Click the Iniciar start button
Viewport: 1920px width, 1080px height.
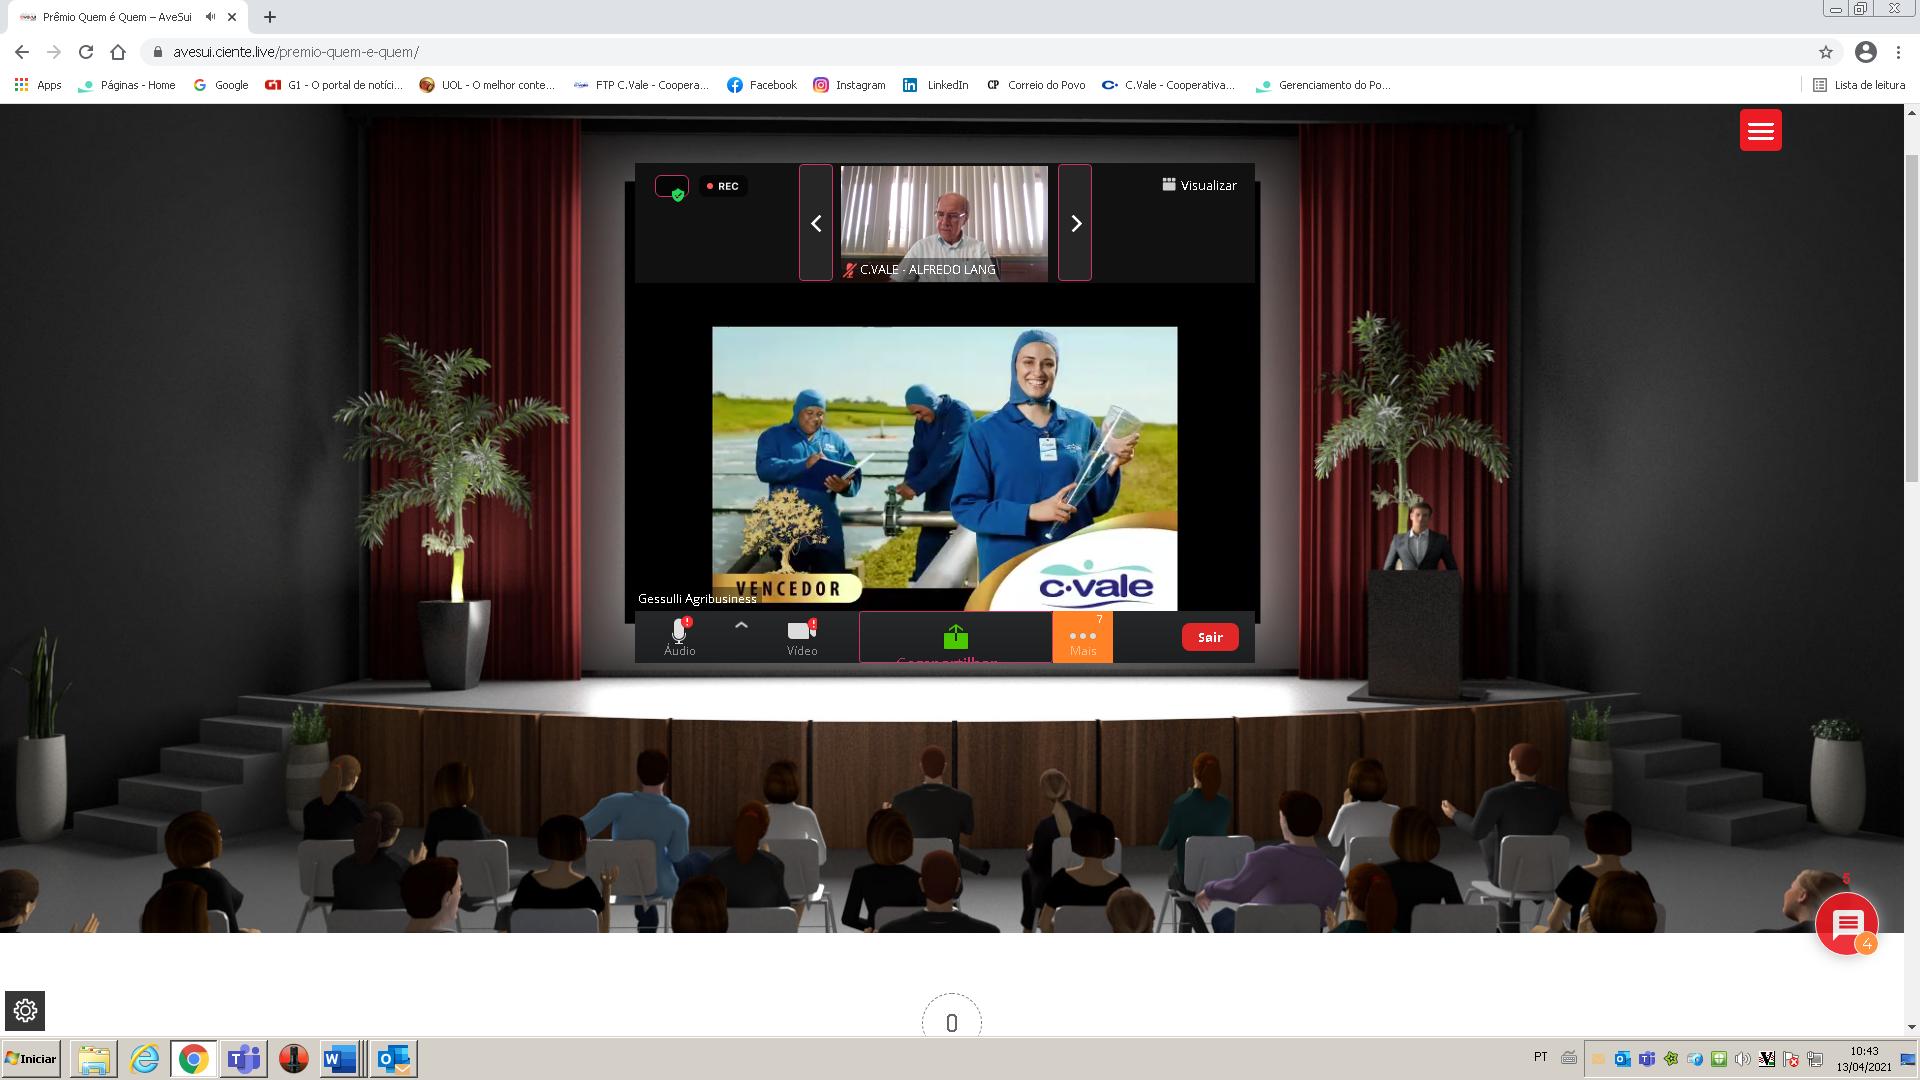(x=31, y=1059)
